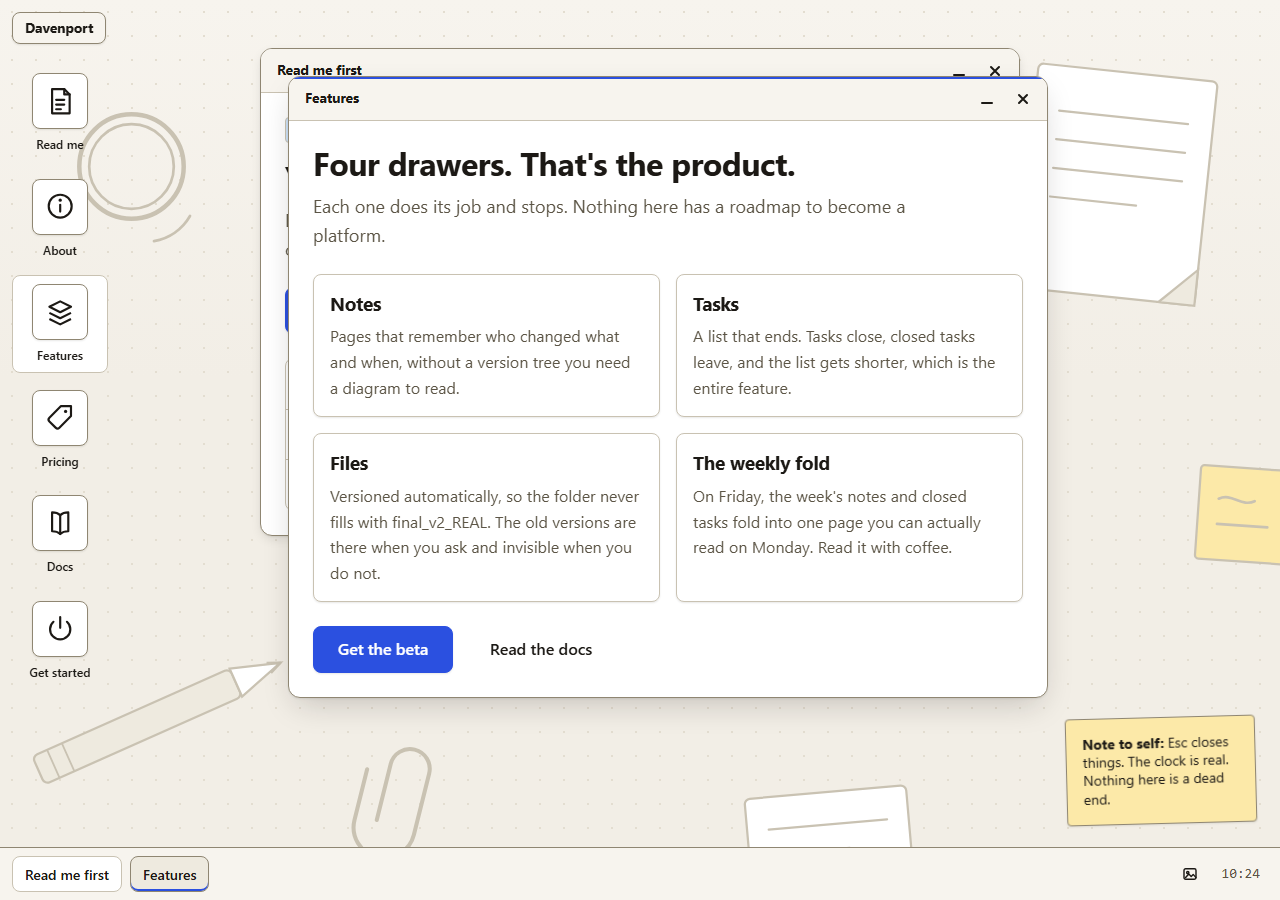Minimize the Features window
The width and height of the screenshot is (1280, 900).
tap(987, 99)
